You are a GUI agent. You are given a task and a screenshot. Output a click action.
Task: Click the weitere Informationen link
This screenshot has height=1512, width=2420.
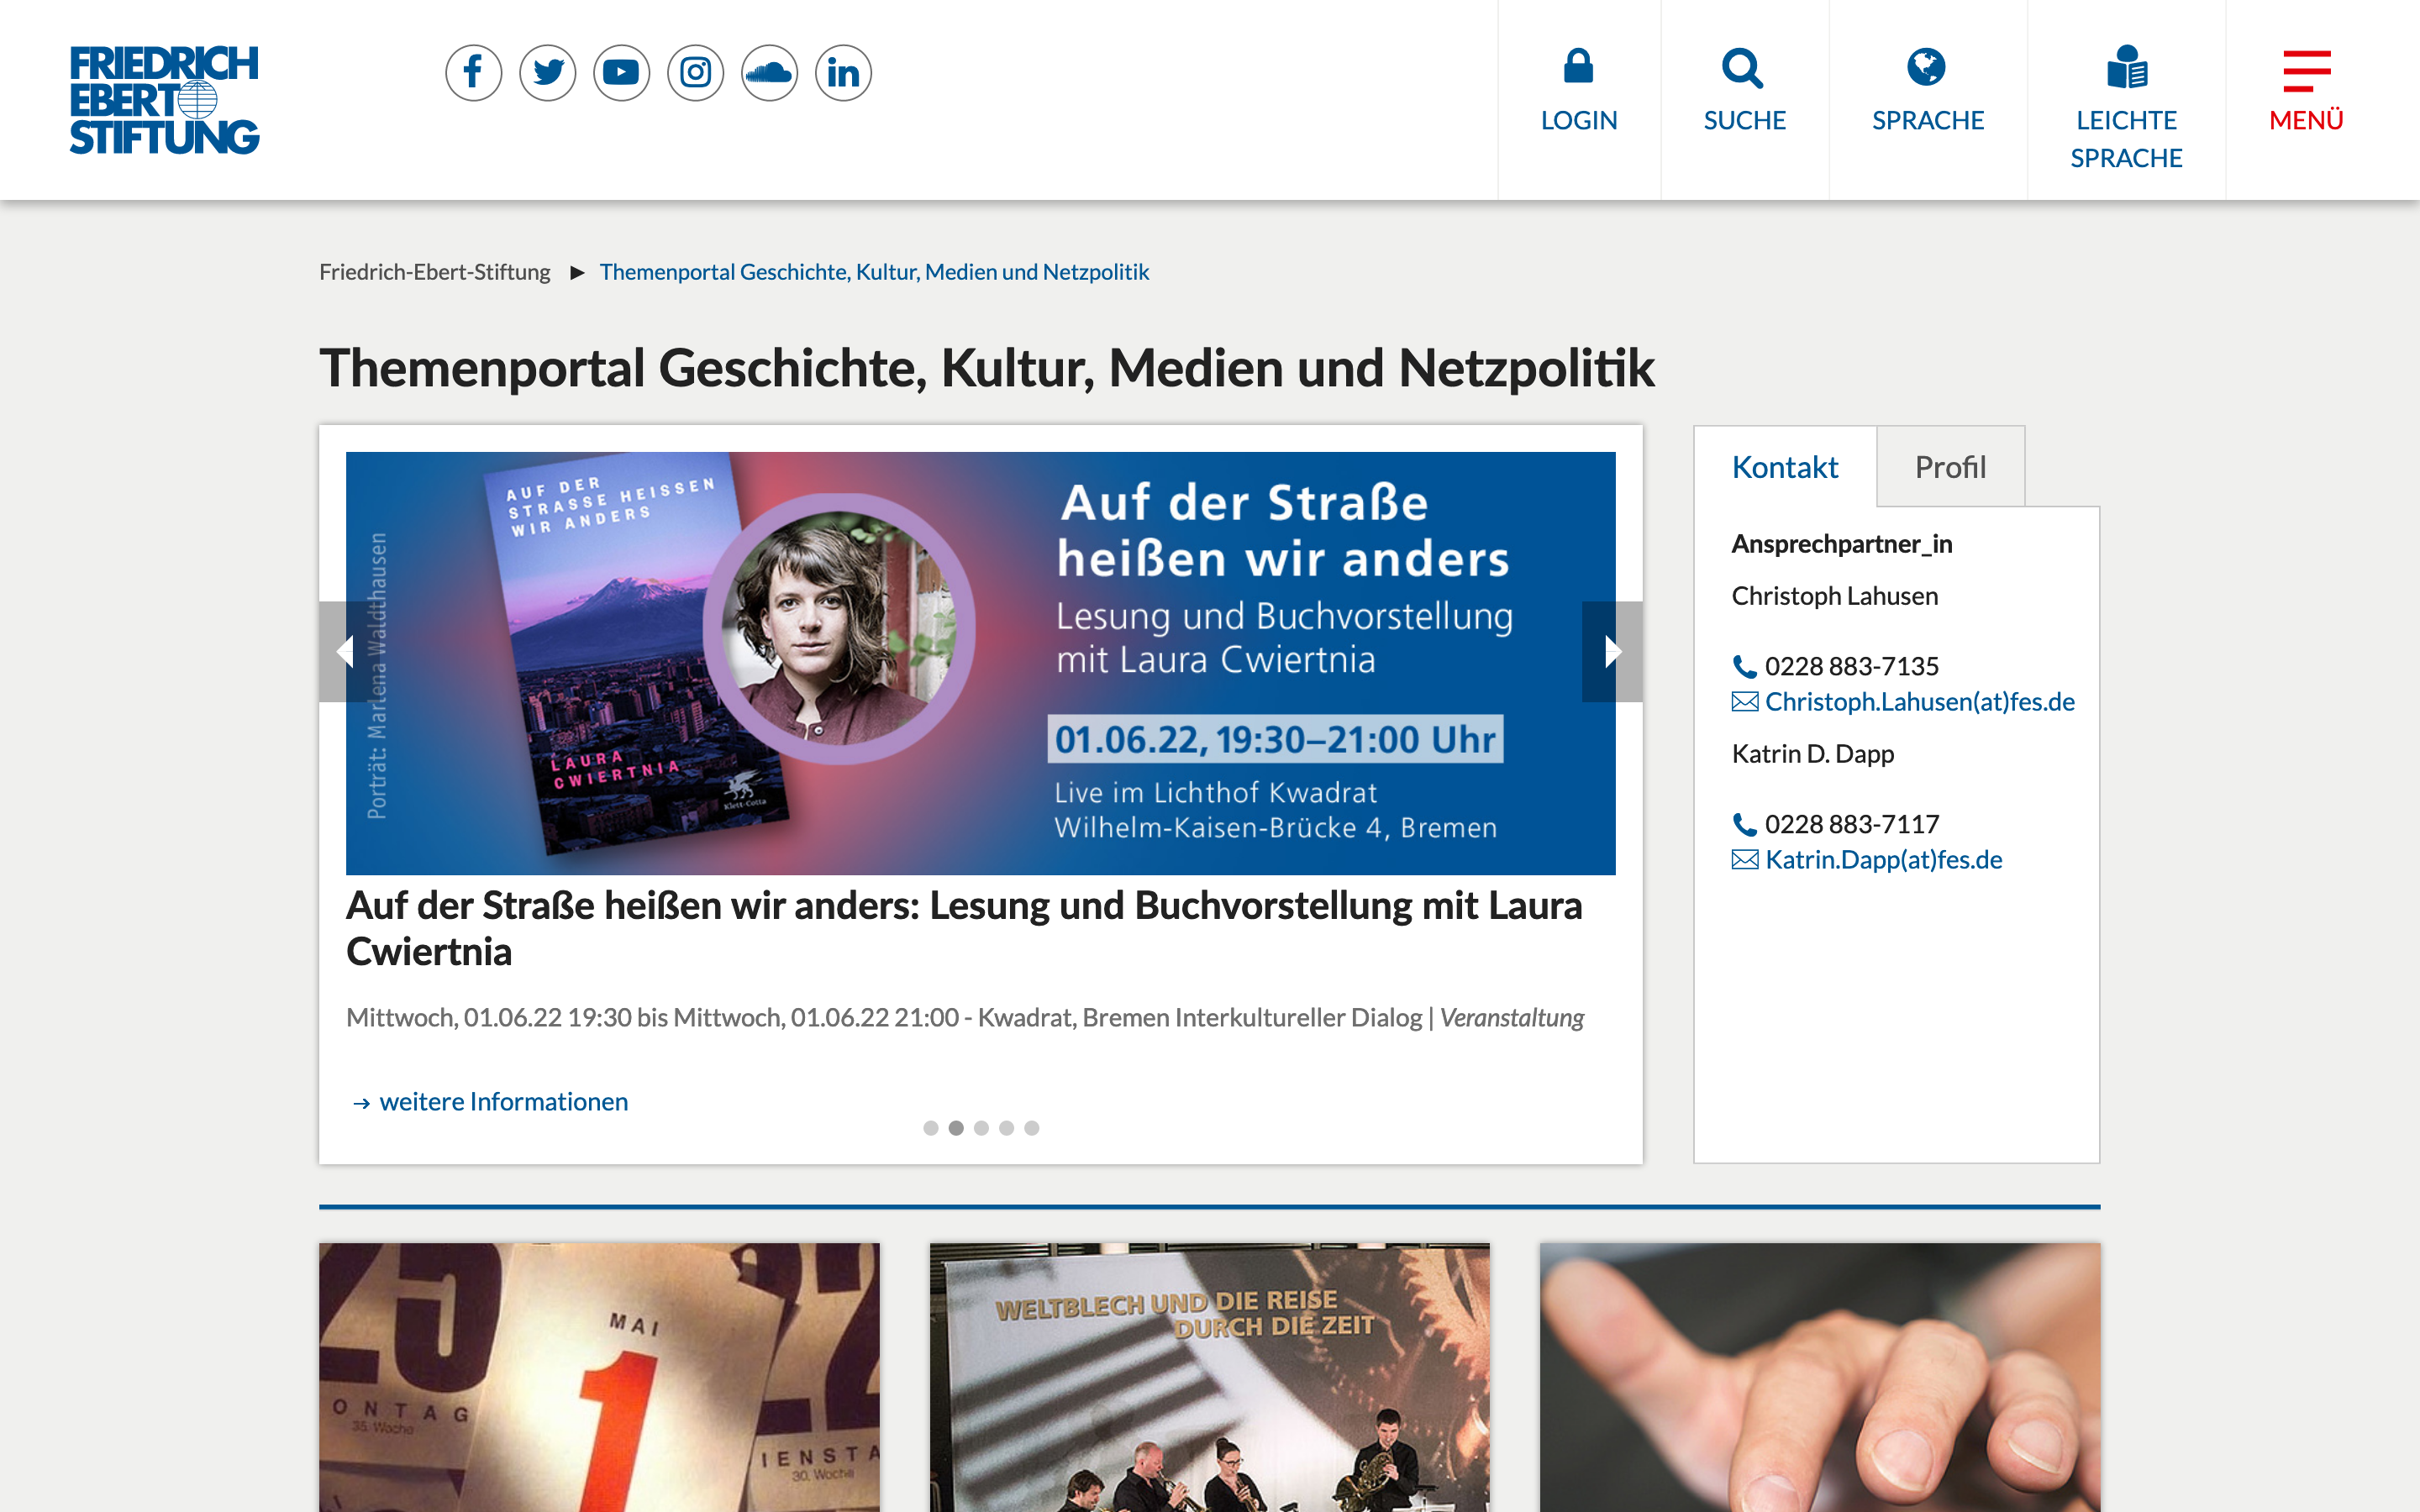[503, 1102]
